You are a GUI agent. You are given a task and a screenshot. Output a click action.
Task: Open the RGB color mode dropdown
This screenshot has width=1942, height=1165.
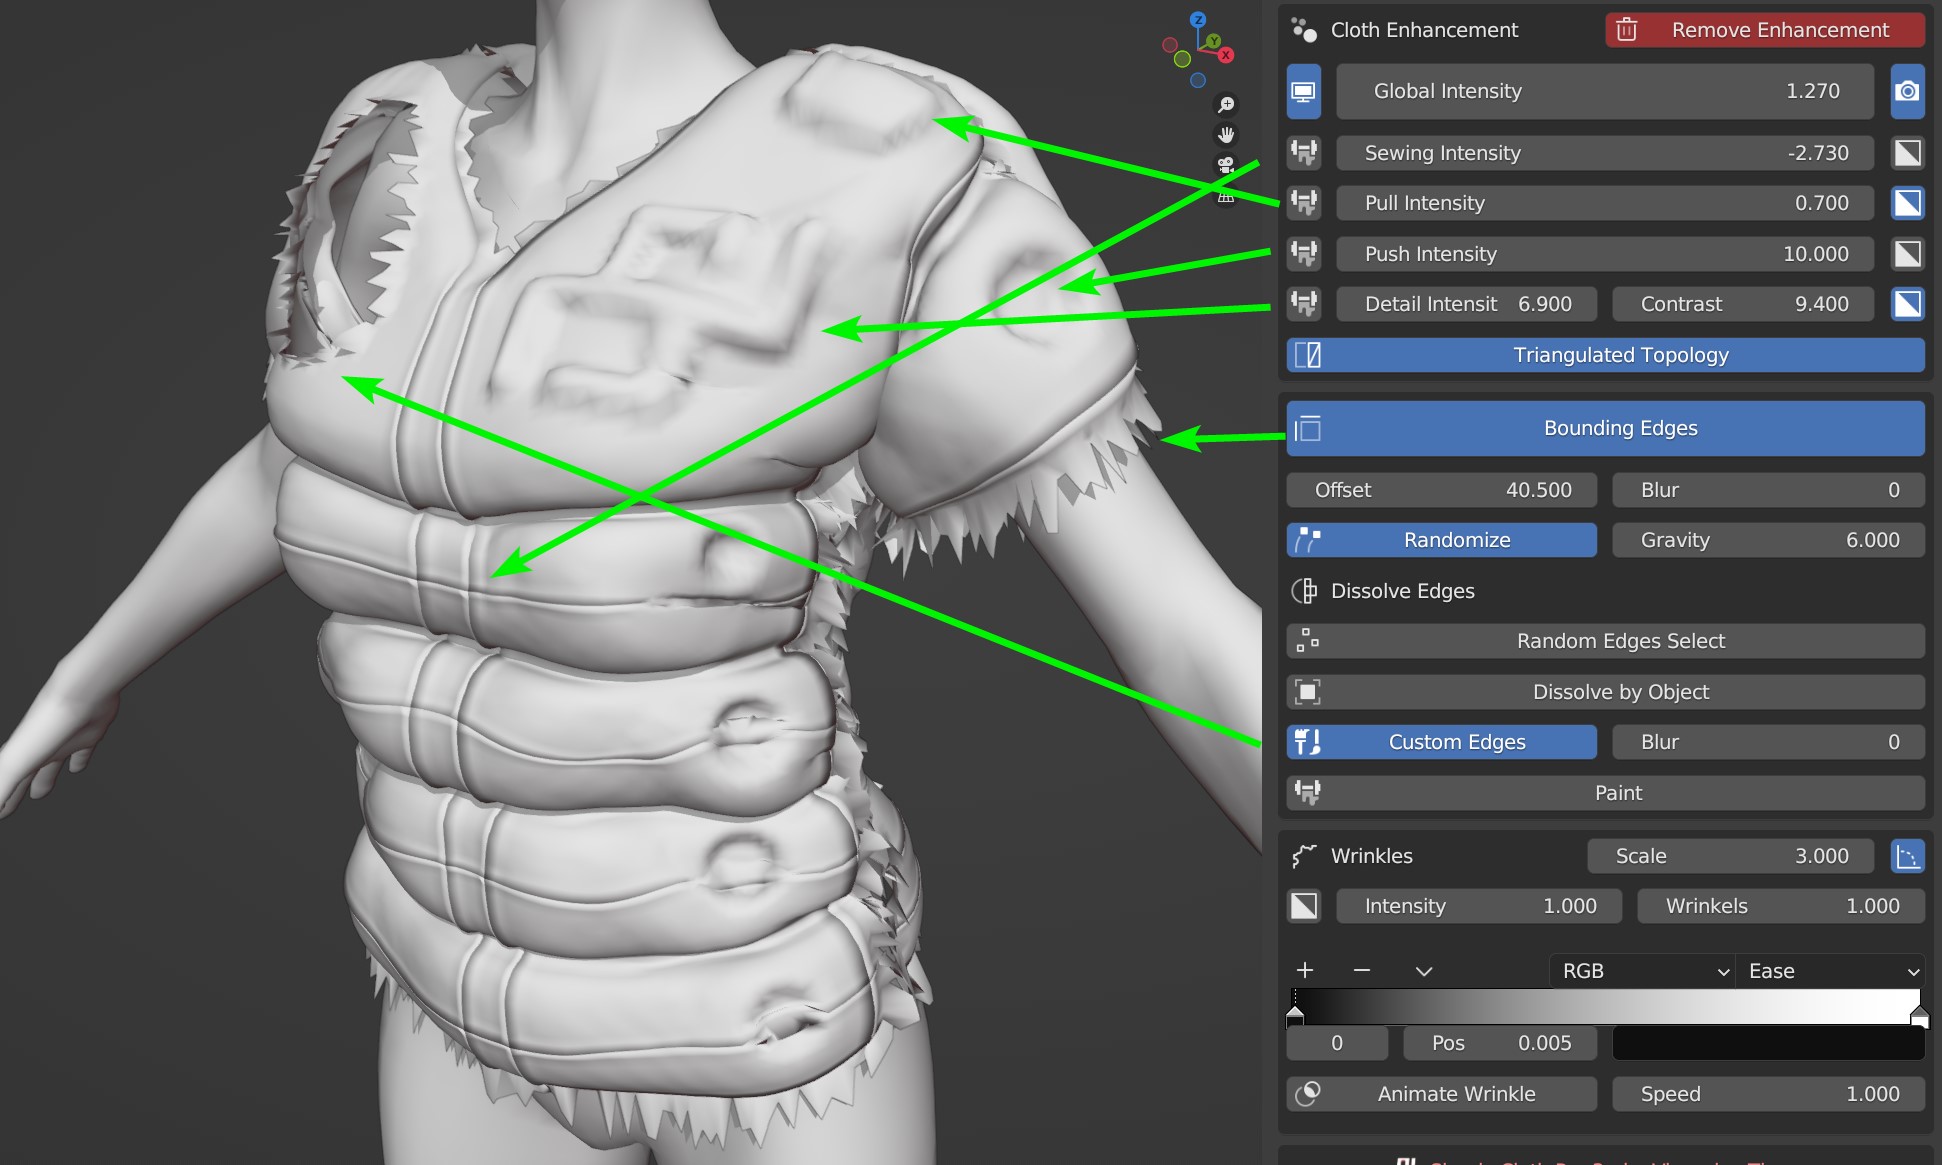[1641, 971]
